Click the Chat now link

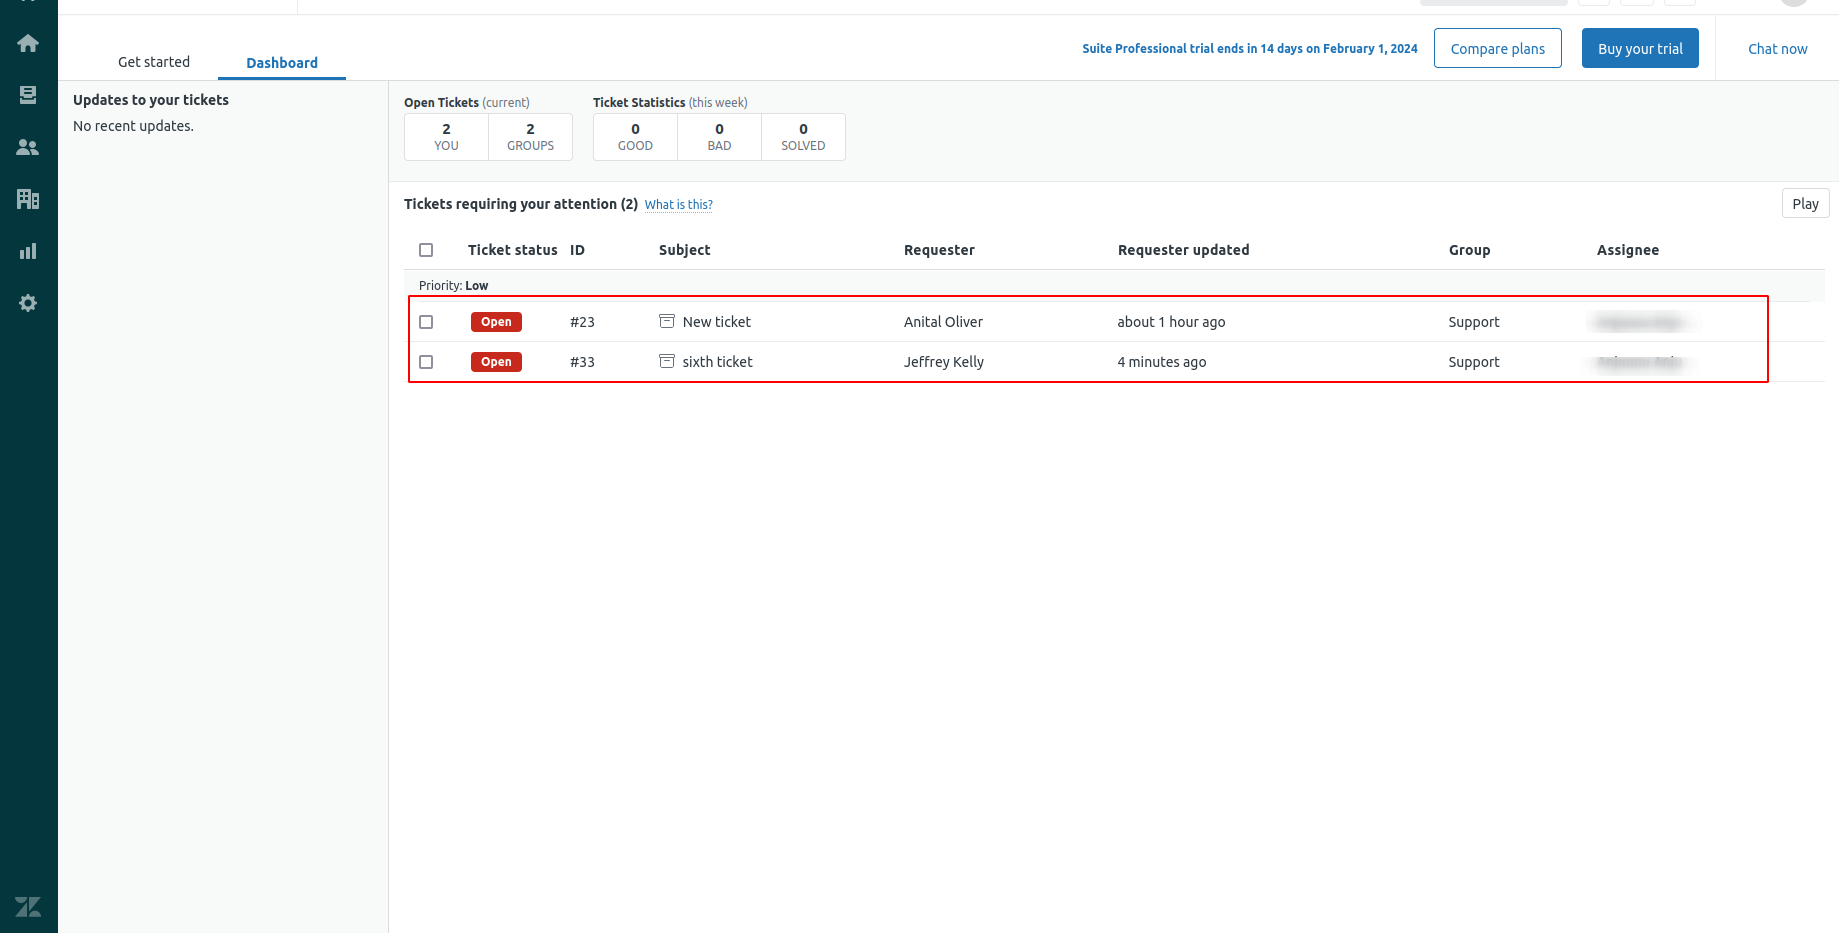click(x=1777, y=49)
